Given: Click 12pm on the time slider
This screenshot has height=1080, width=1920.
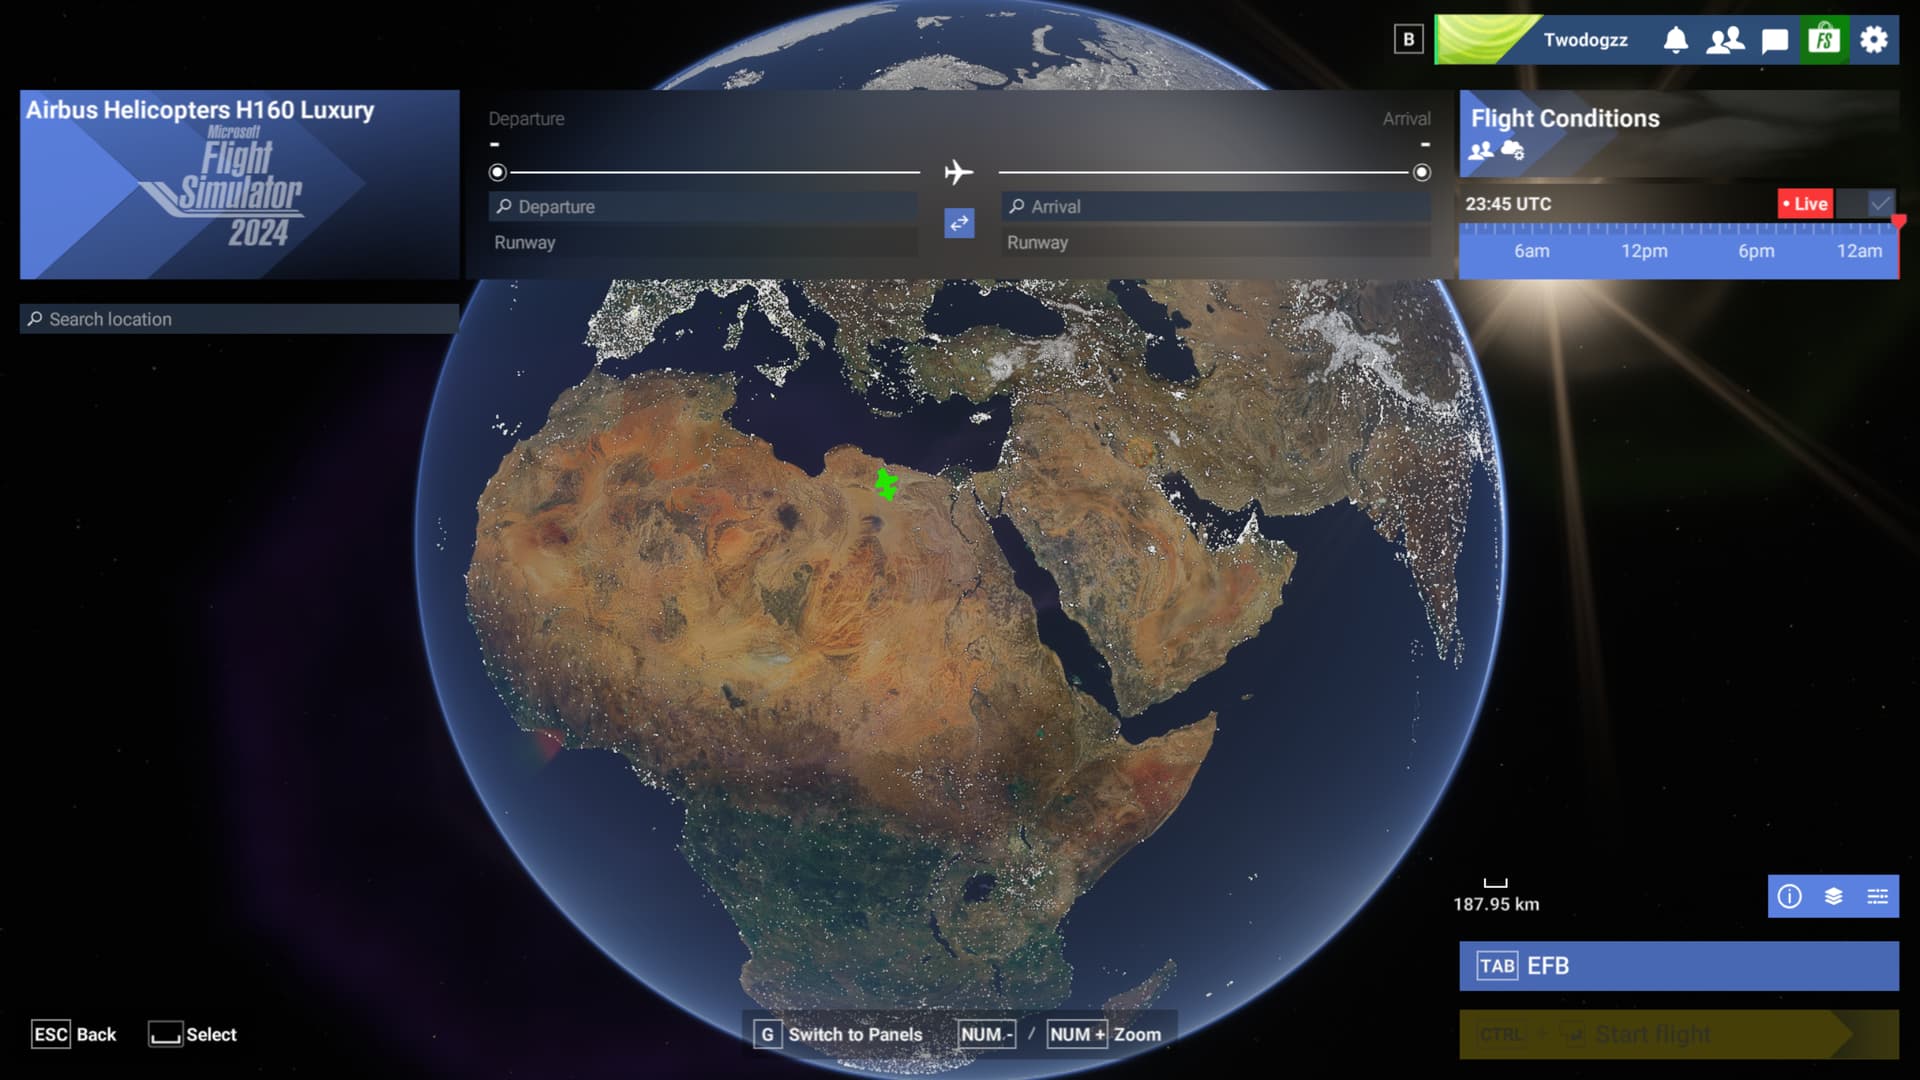Looking at the screenshot, I should (x=1644, y=251).
